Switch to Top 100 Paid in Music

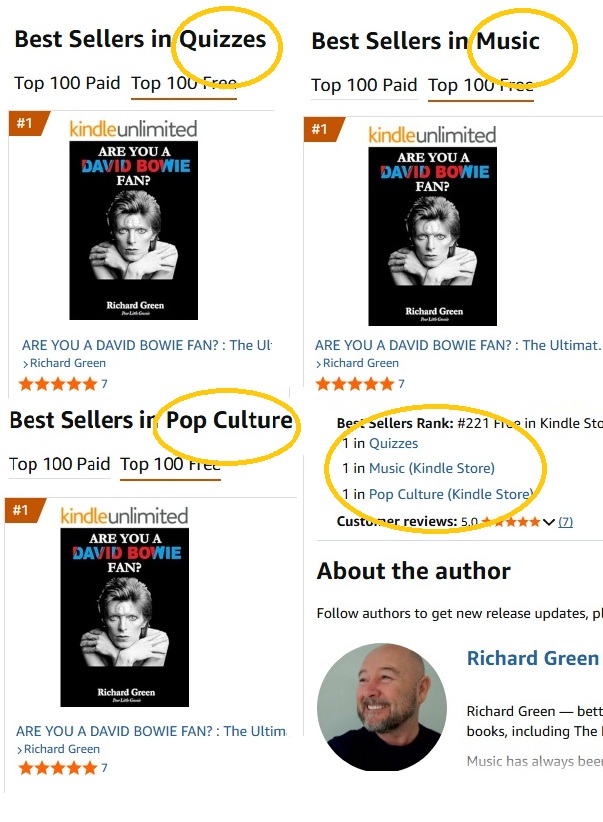[x=364, y=85]
